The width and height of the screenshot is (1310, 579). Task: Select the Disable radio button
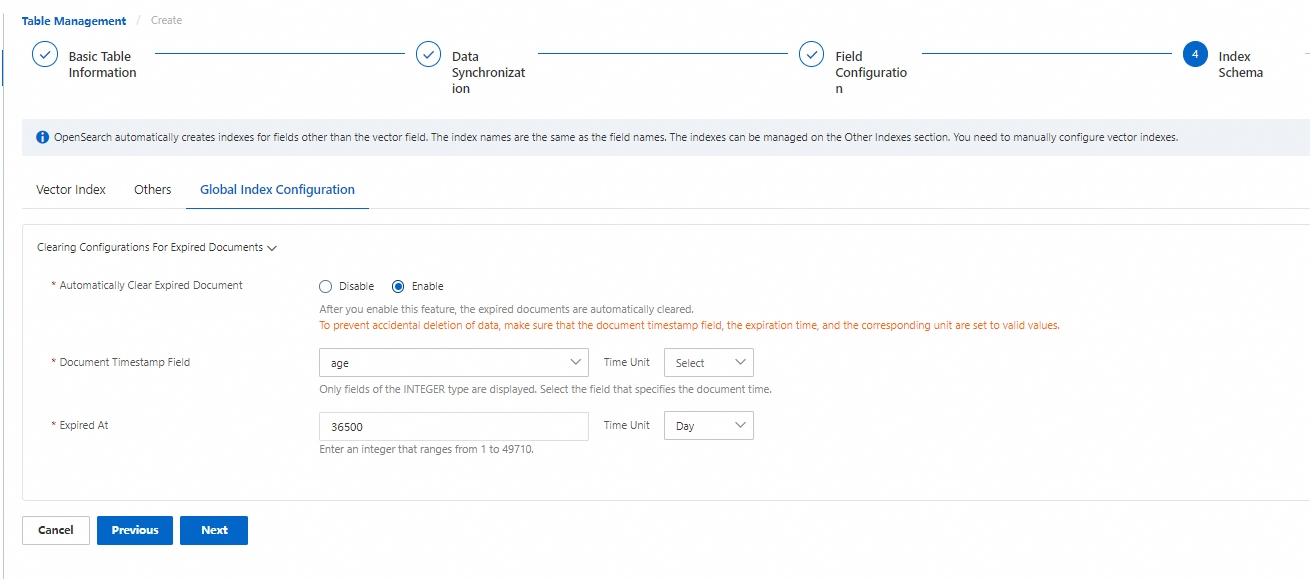pyautogui.click(x=325, y=286)
